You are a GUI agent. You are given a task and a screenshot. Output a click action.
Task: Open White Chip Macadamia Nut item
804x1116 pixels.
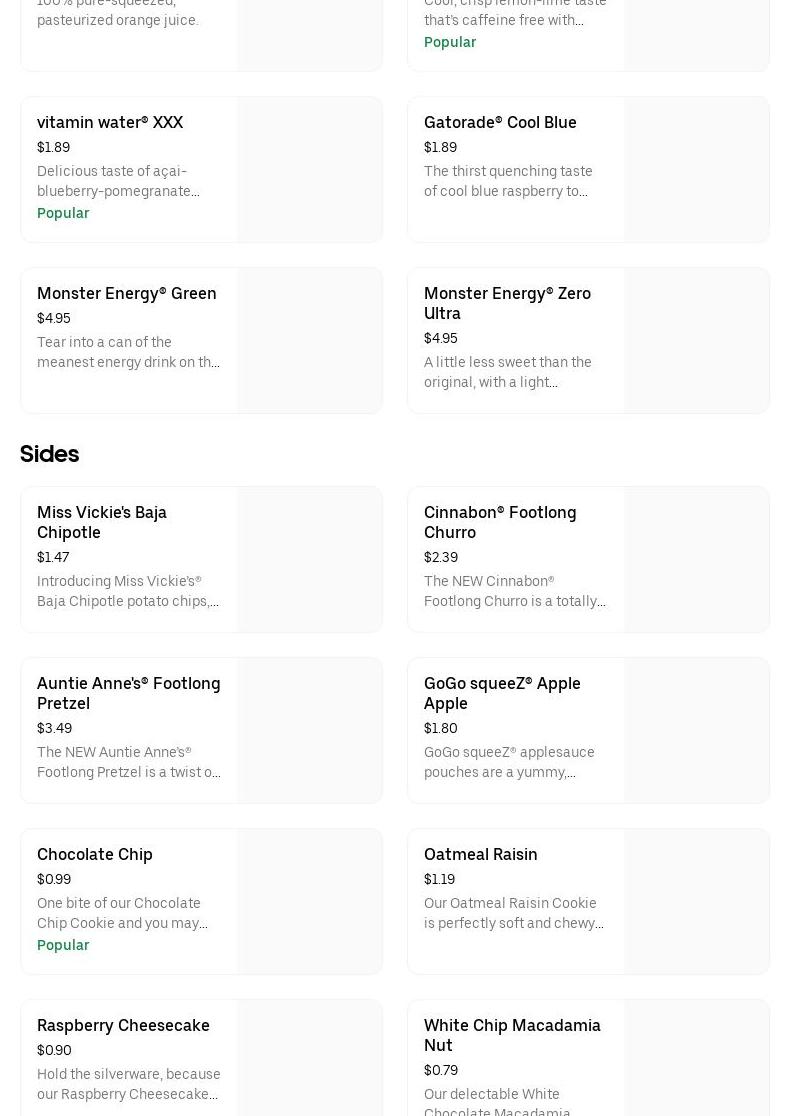pyautogui.click(x=512, y=1035)
